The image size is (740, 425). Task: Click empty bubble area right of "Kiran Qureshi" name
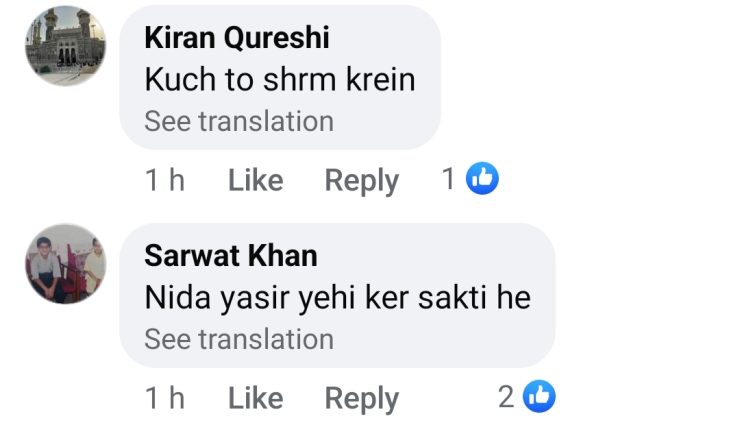tap(385, 38)
